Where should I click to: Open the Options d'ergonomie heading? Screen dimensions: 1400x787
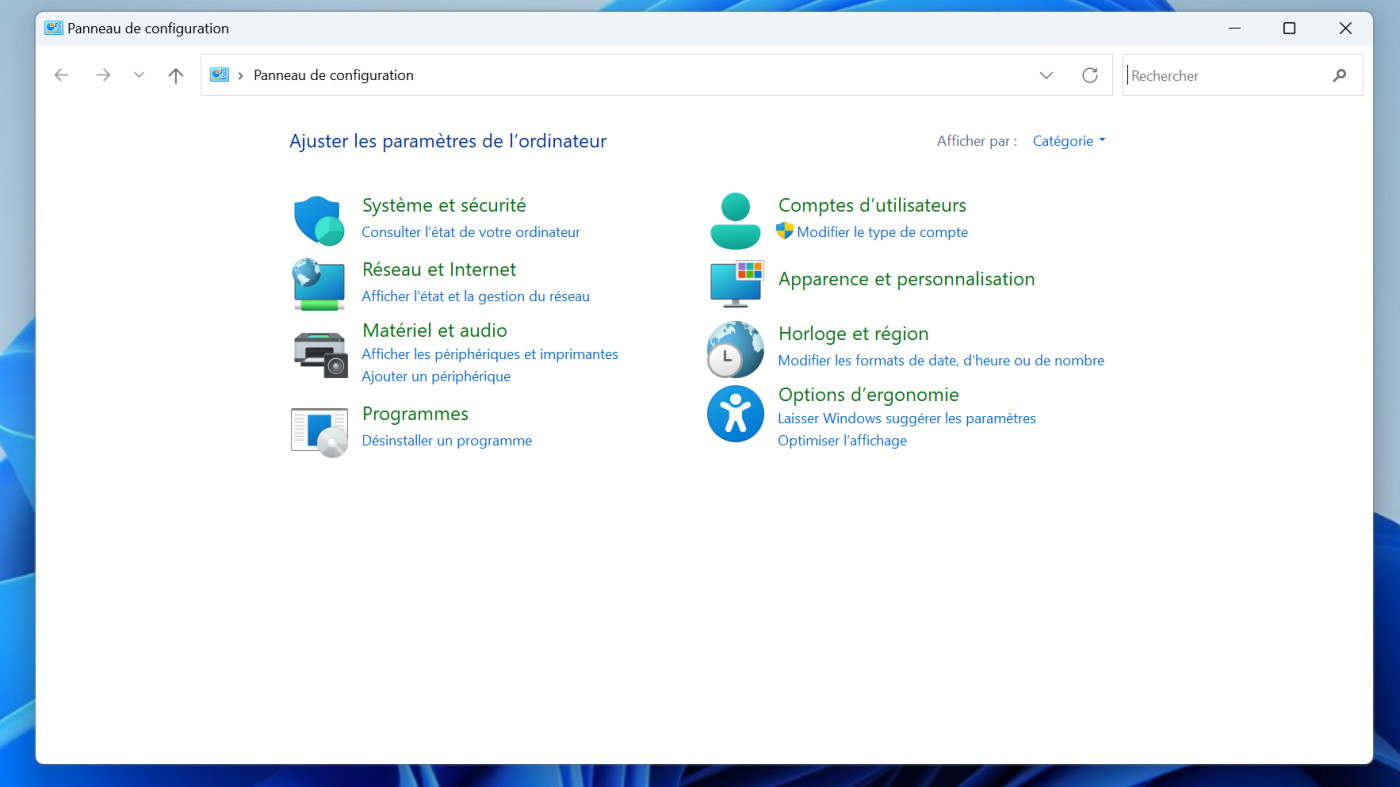click(869, 395)
